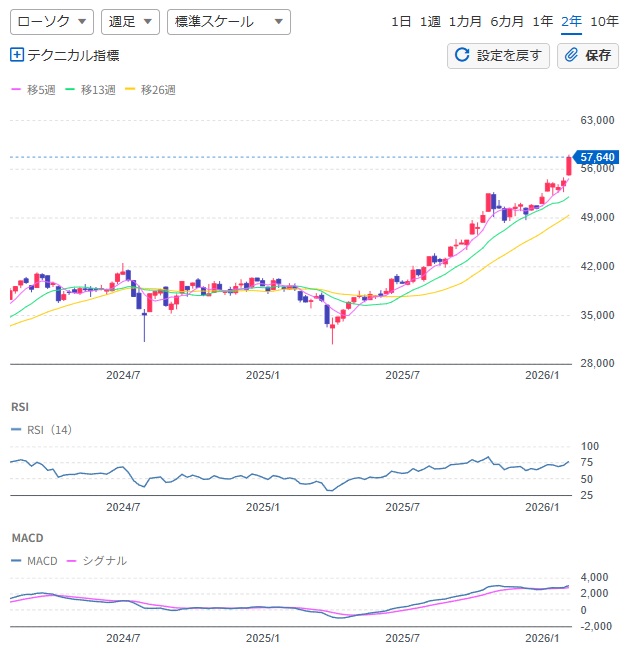This screenshot has width=628, height=648.
Task: Switch to the 10年 time range
Action: coord(604,21)
